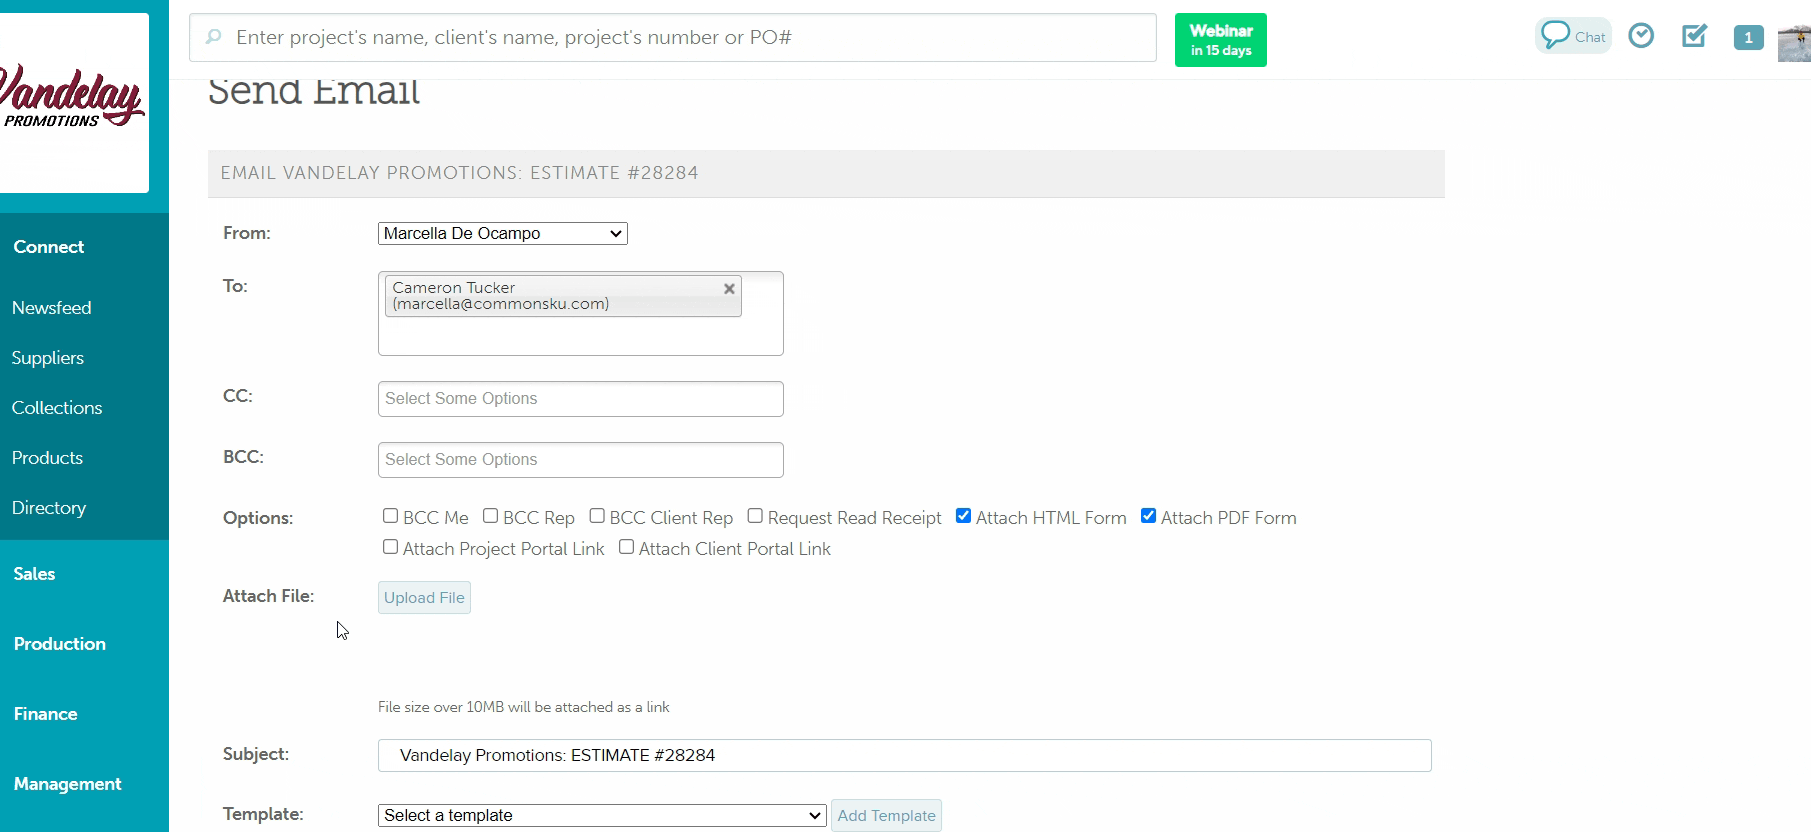
Task: Remove Cameron Tucker recipient with X
Action: (729, 289)
